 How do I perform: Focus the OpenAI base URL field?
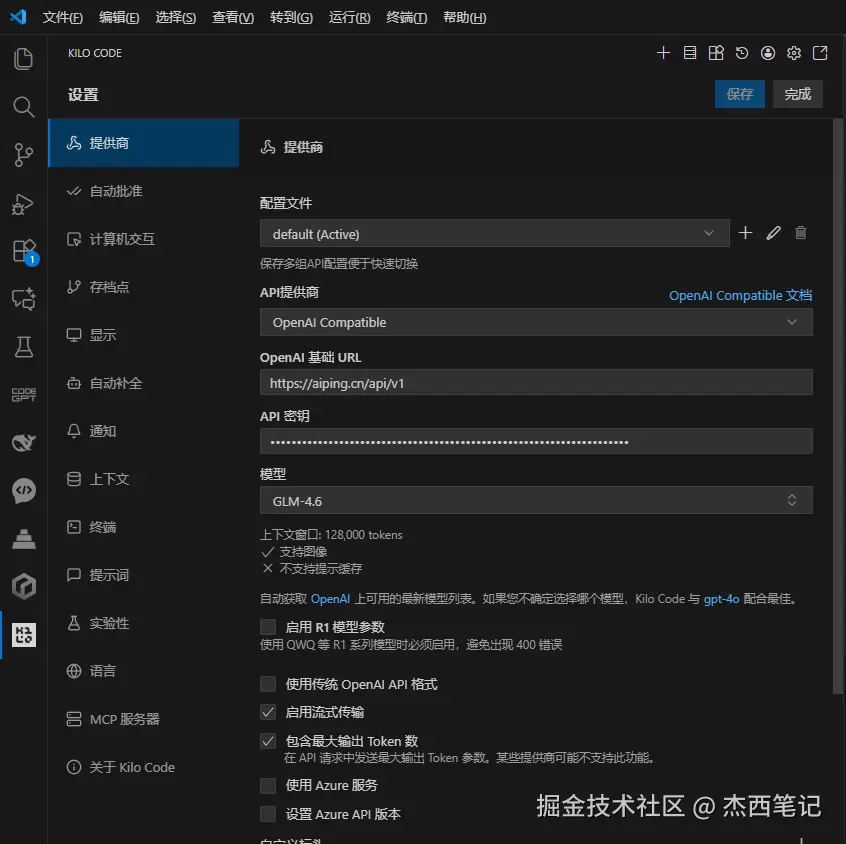[x=536, y=383]
